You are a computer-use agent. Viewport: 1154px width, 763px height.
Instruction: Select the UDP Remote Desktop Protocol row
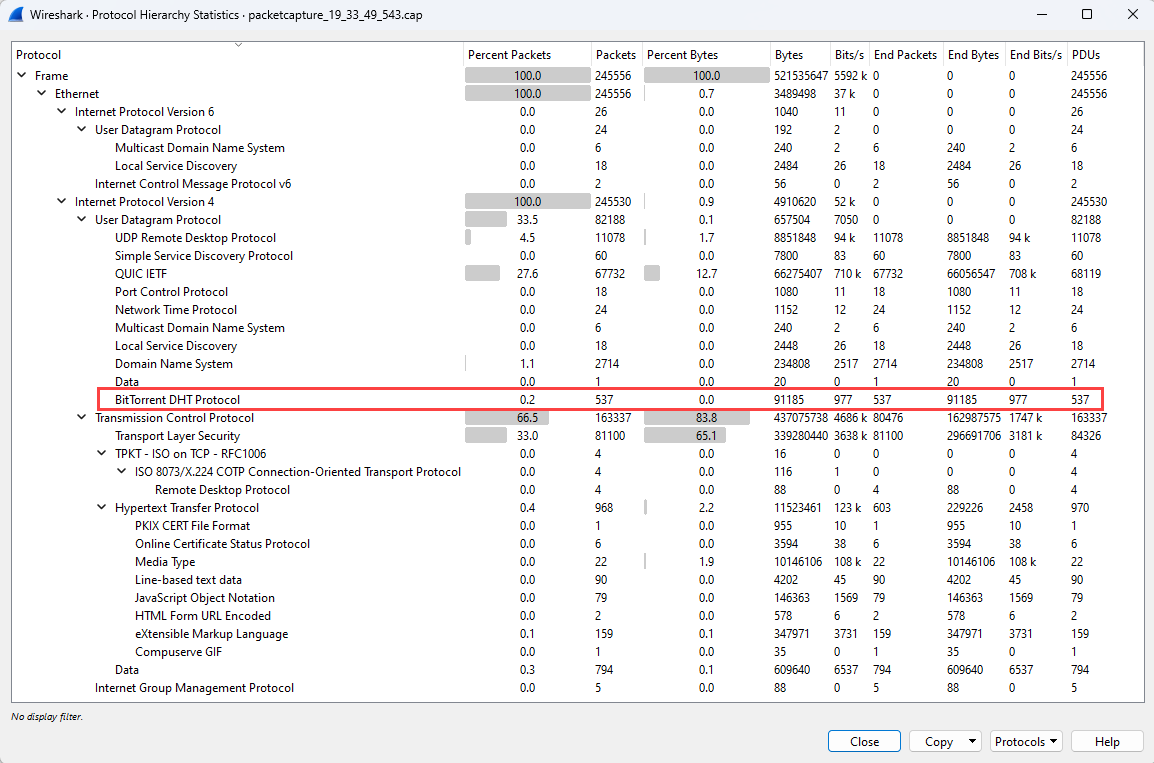pyautogui.click(x=195, y=237)
